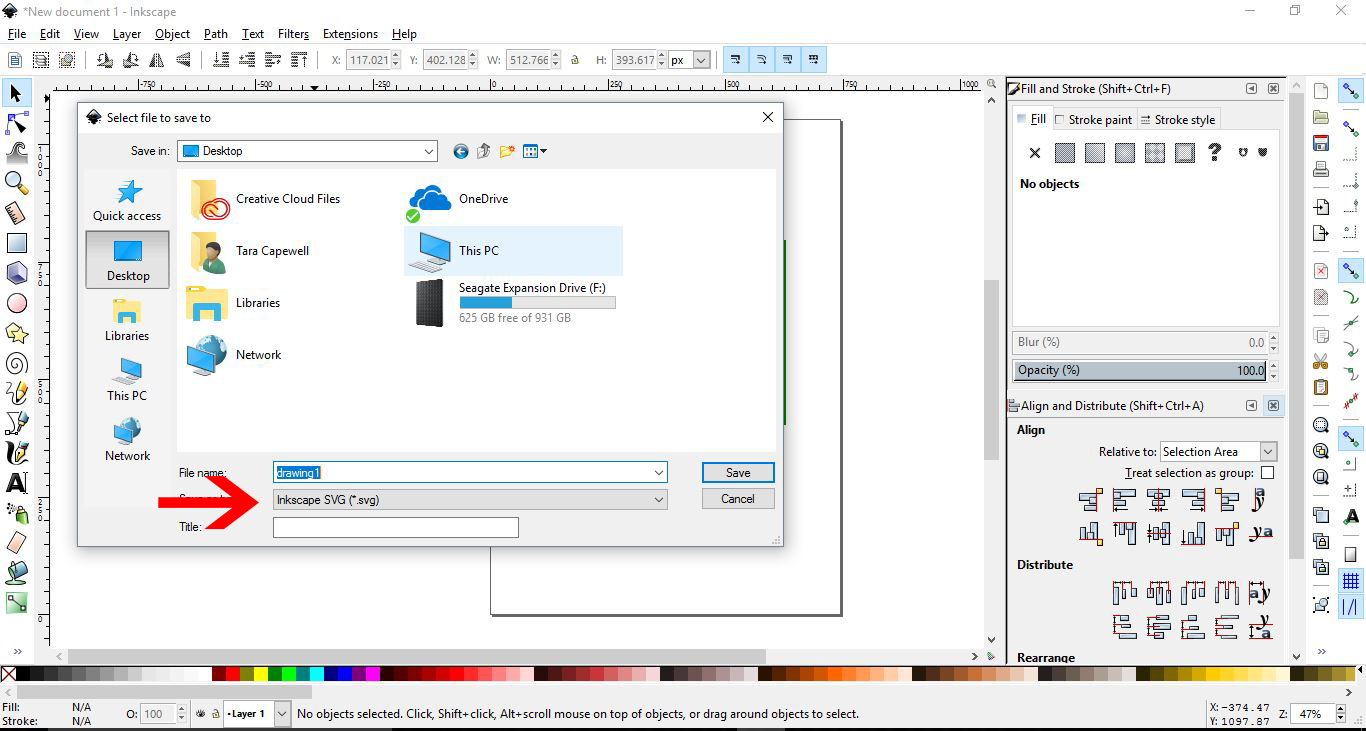Select the Text tool
Screen dimensions: 1366x731
pyautogui.click(x=16, y=483)
